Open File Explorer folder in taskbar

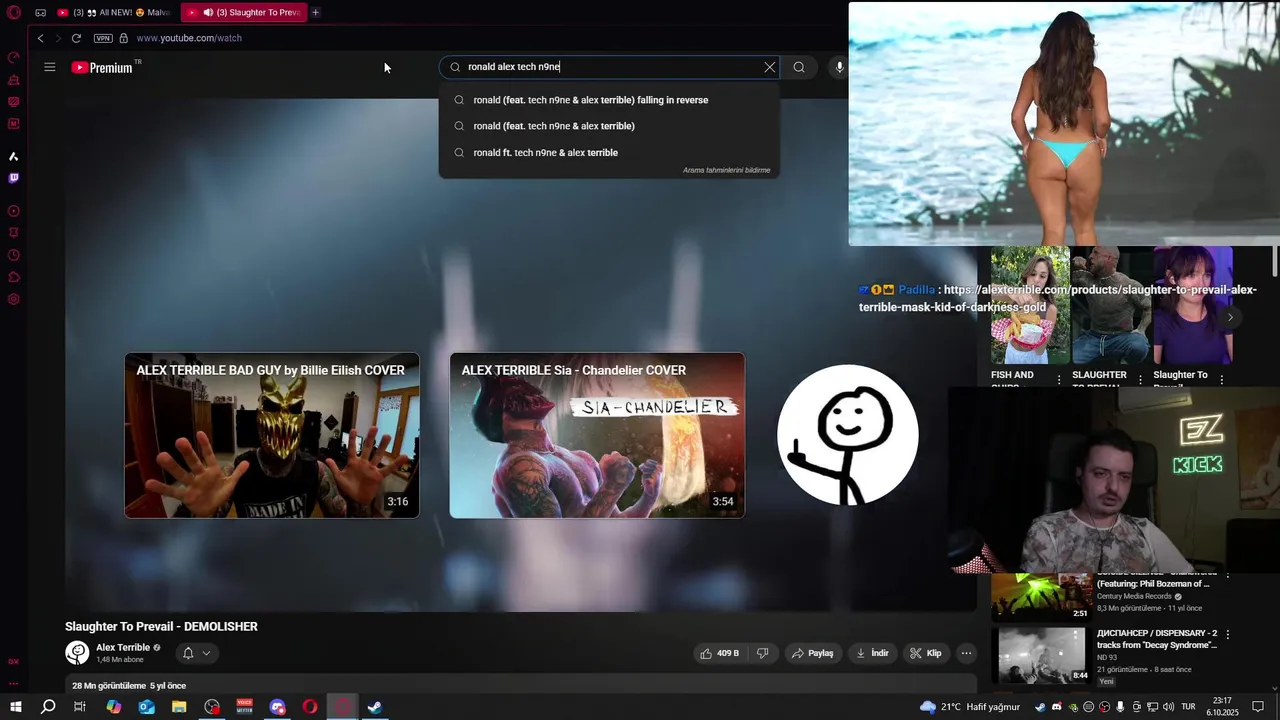(179, 707)
